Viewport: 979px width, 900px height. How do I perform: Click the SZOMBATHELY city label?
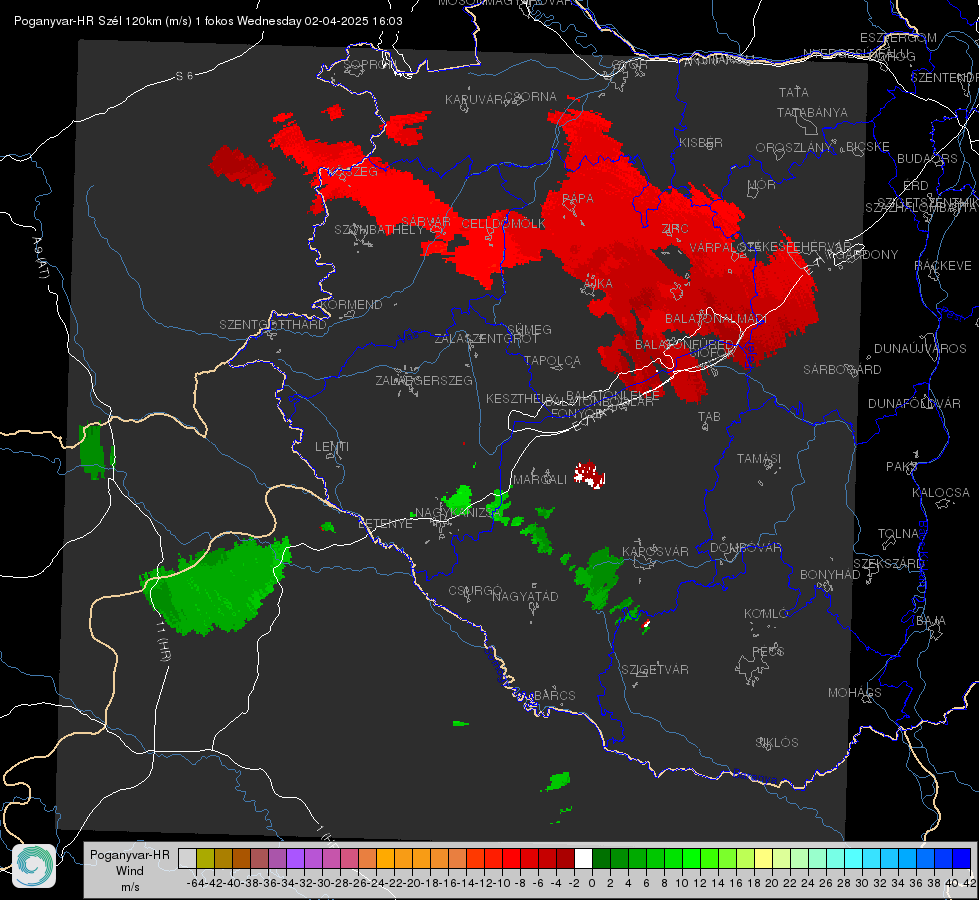coord(379,230)
